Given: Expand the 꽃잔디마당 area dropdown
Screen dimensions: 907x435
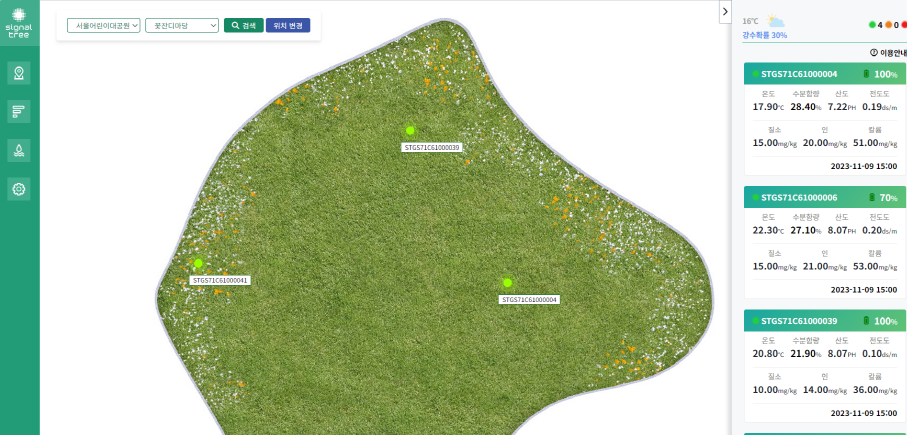Looking at the screenshot, I should coord(181,25).
